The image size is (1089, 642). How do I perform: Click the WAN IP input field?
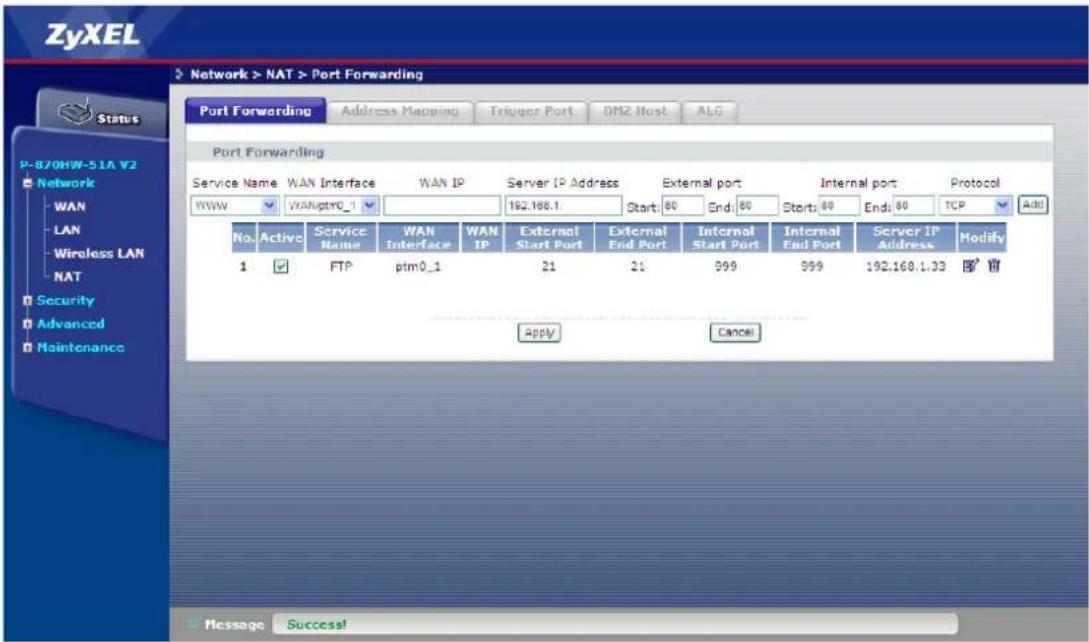[x=442, y=206]
